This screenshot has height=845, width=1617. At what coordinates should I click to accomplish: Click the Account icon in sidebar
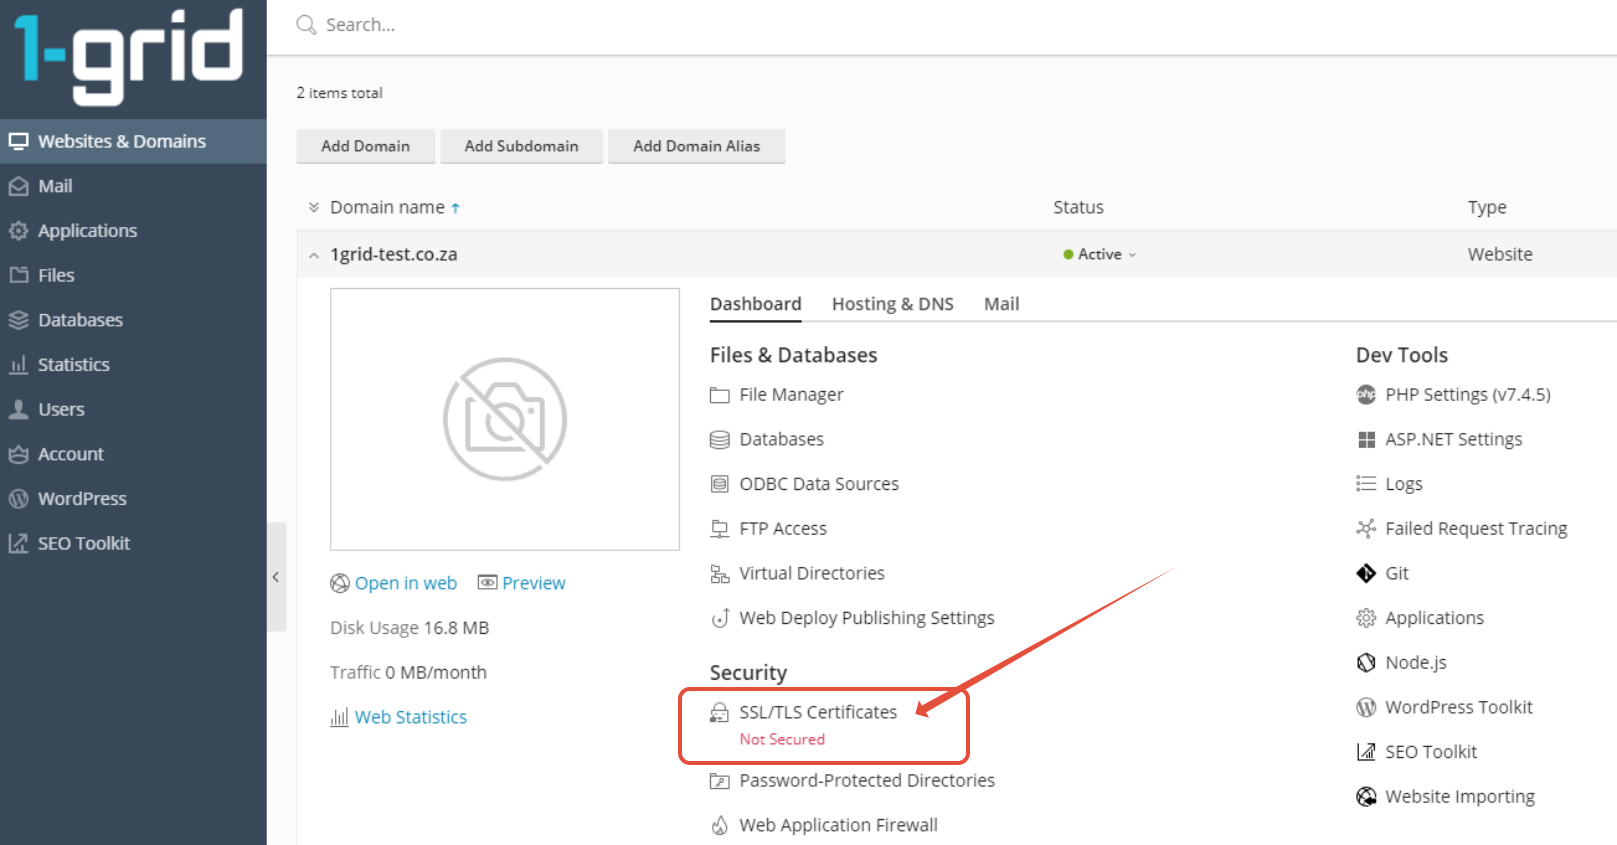tap(18, 454)
